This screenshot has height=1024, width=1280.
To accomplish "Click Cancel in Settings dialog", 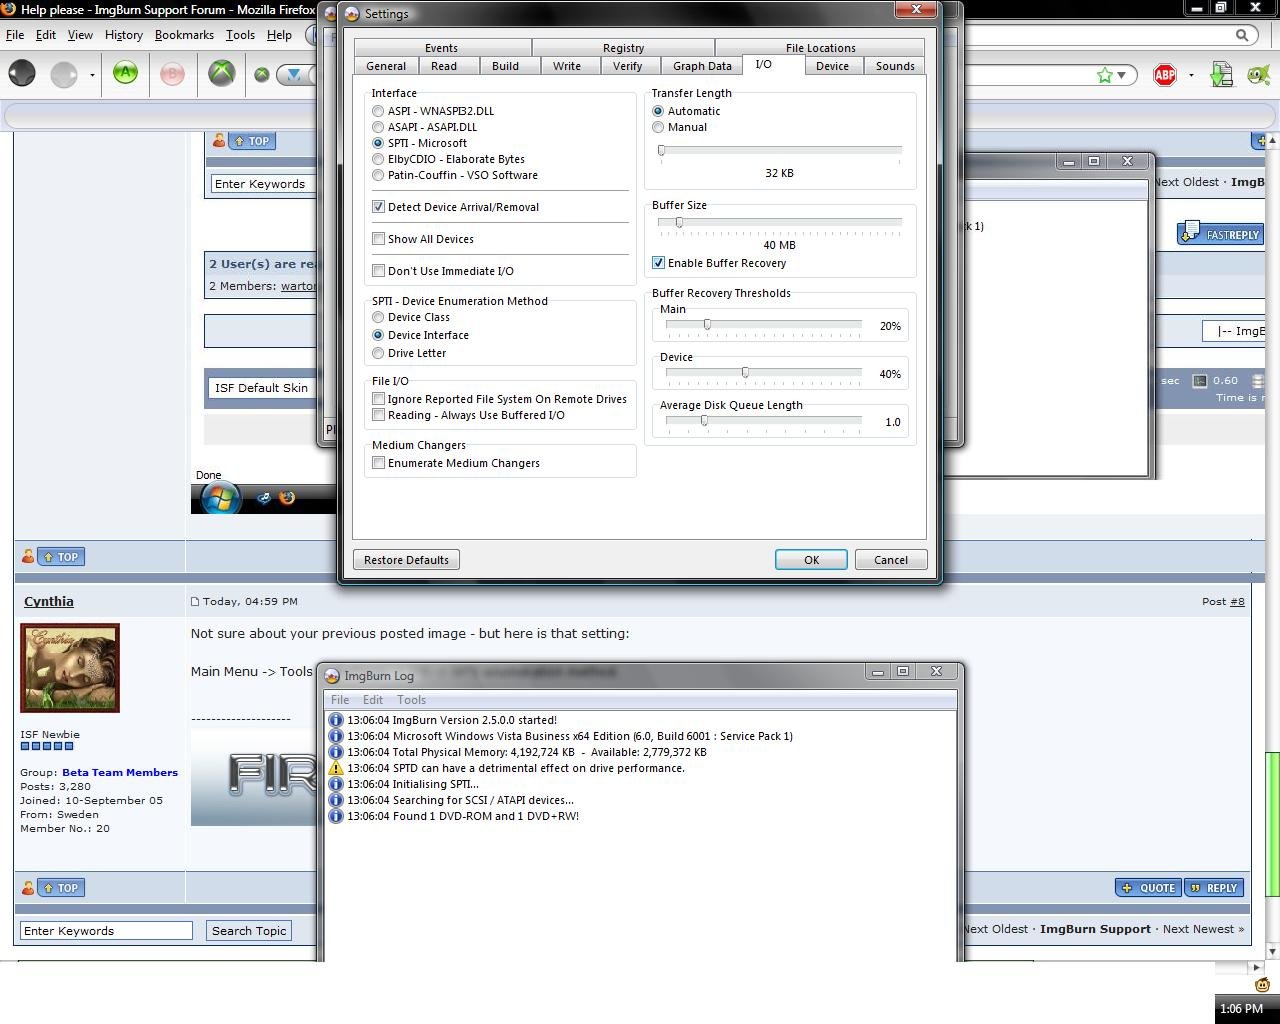I will [891, 560].
